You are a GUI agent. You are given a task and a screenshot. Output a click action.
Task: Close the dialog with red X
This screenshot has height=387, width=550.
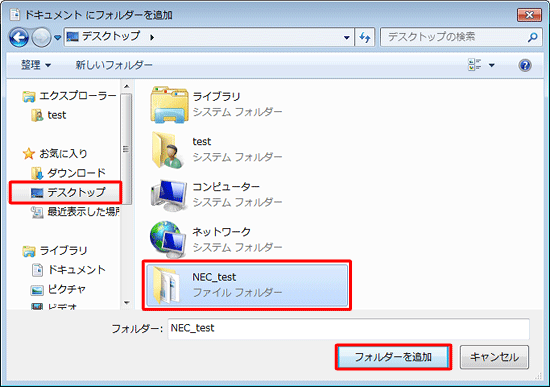point(529,15)
